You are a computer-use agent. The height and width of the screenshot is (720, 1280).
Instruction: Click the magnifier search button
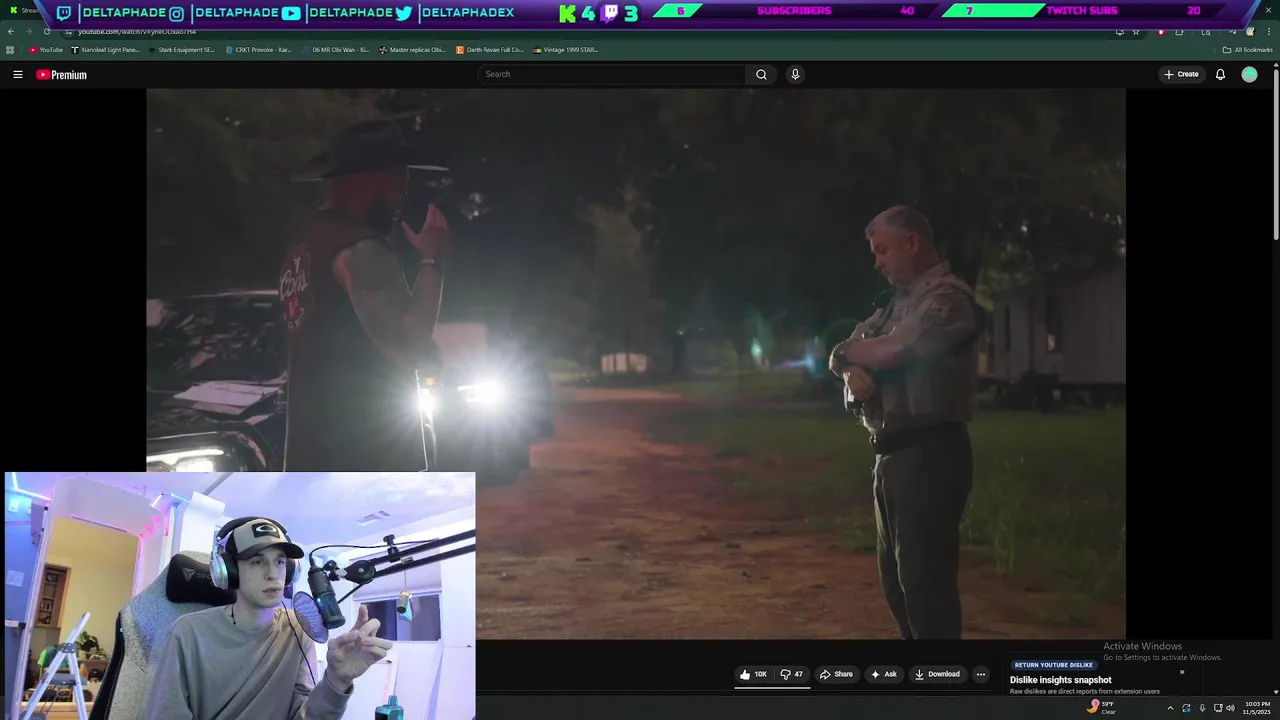tap(761, 74)
